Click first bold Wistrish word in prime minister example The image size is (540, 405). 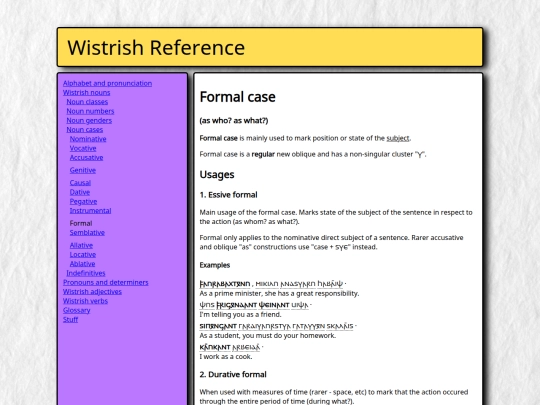[225, 284]
